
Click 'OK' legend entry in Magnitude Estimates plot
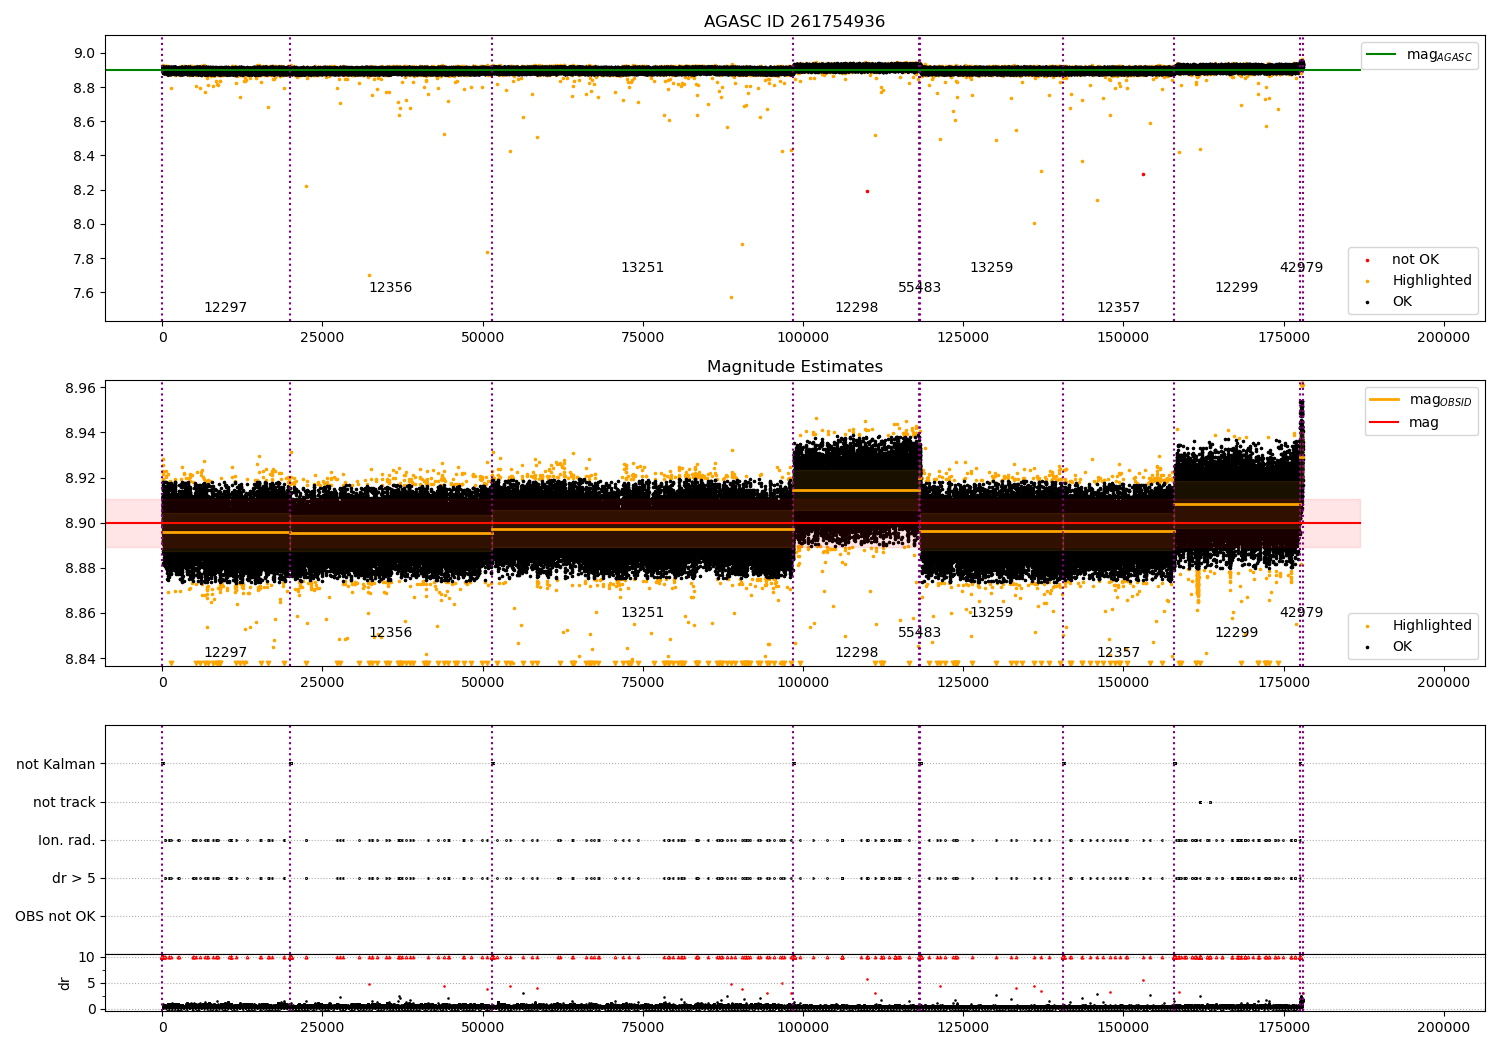click(x=1402, y=647)
